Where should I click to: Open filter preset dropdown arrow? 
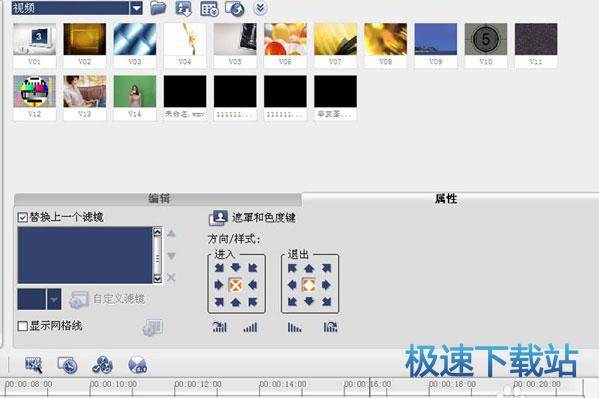54,299
